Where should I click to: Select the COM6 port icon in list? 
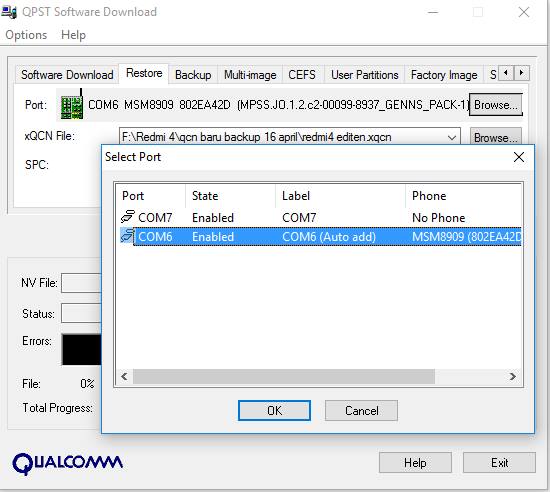click(x=127, y=236)
